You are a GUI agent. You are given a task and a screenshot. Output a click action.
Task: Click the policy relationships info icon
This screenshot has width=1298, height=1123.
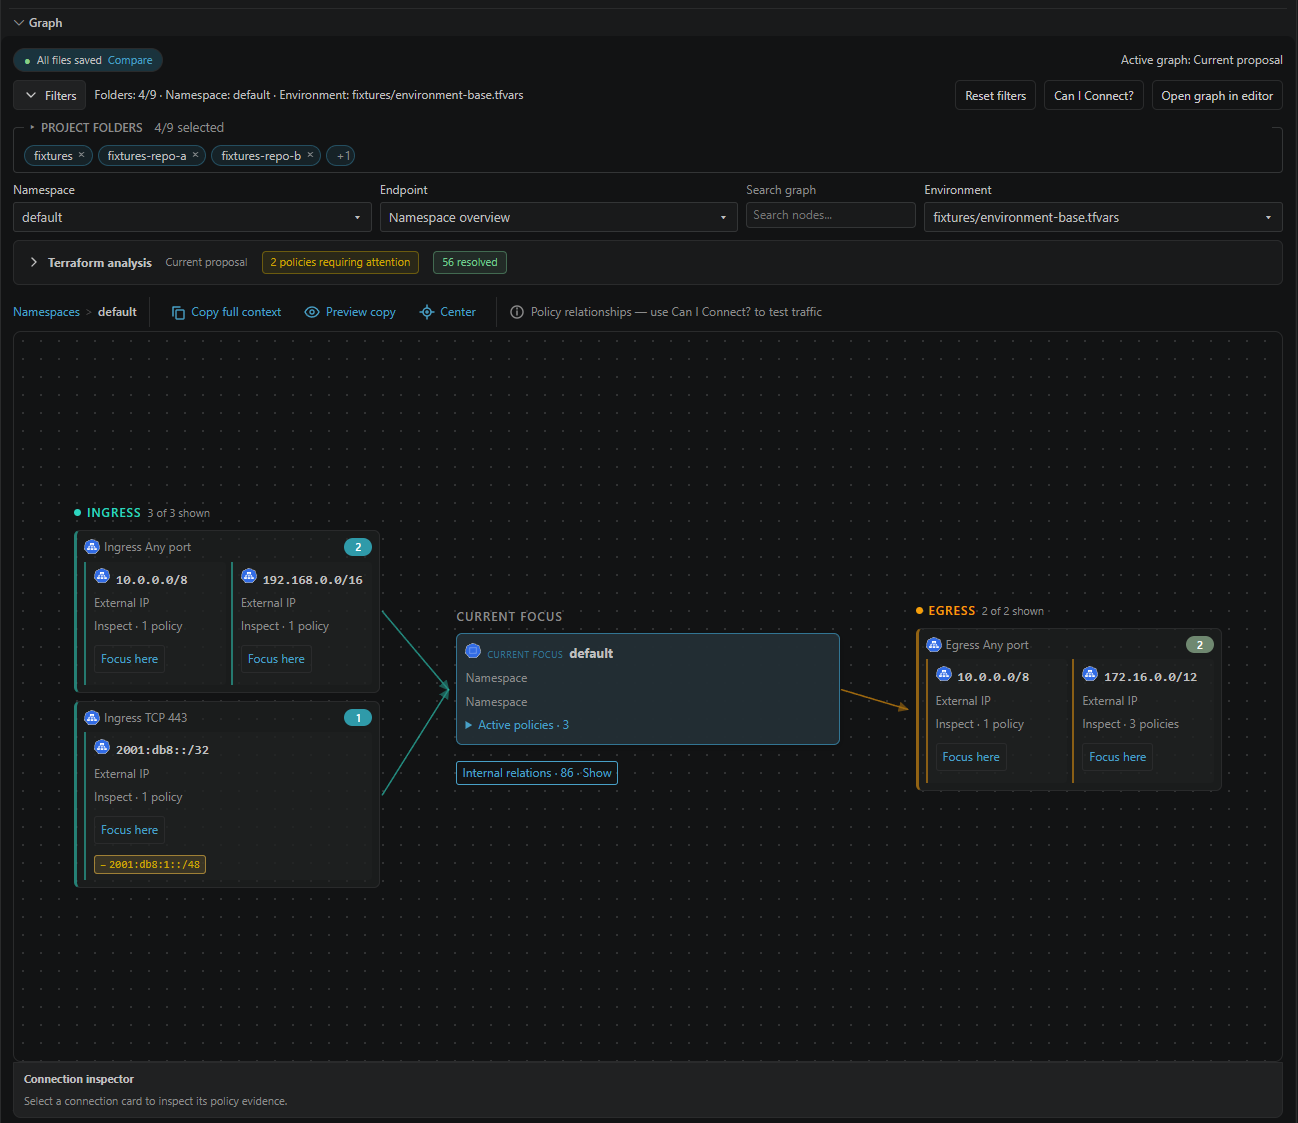517,312
